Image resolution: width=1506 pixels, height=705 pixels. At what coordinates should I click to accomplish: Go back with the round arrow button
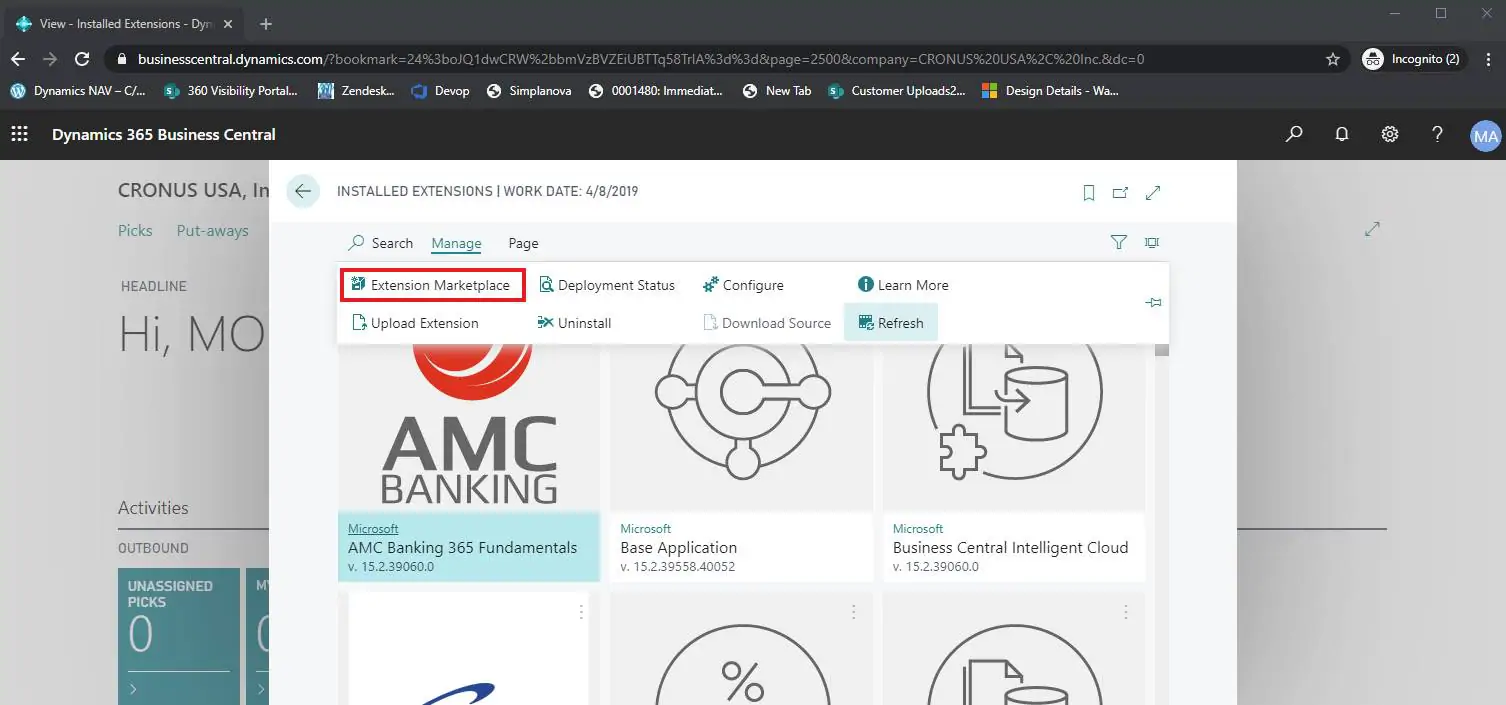[303, 191]
